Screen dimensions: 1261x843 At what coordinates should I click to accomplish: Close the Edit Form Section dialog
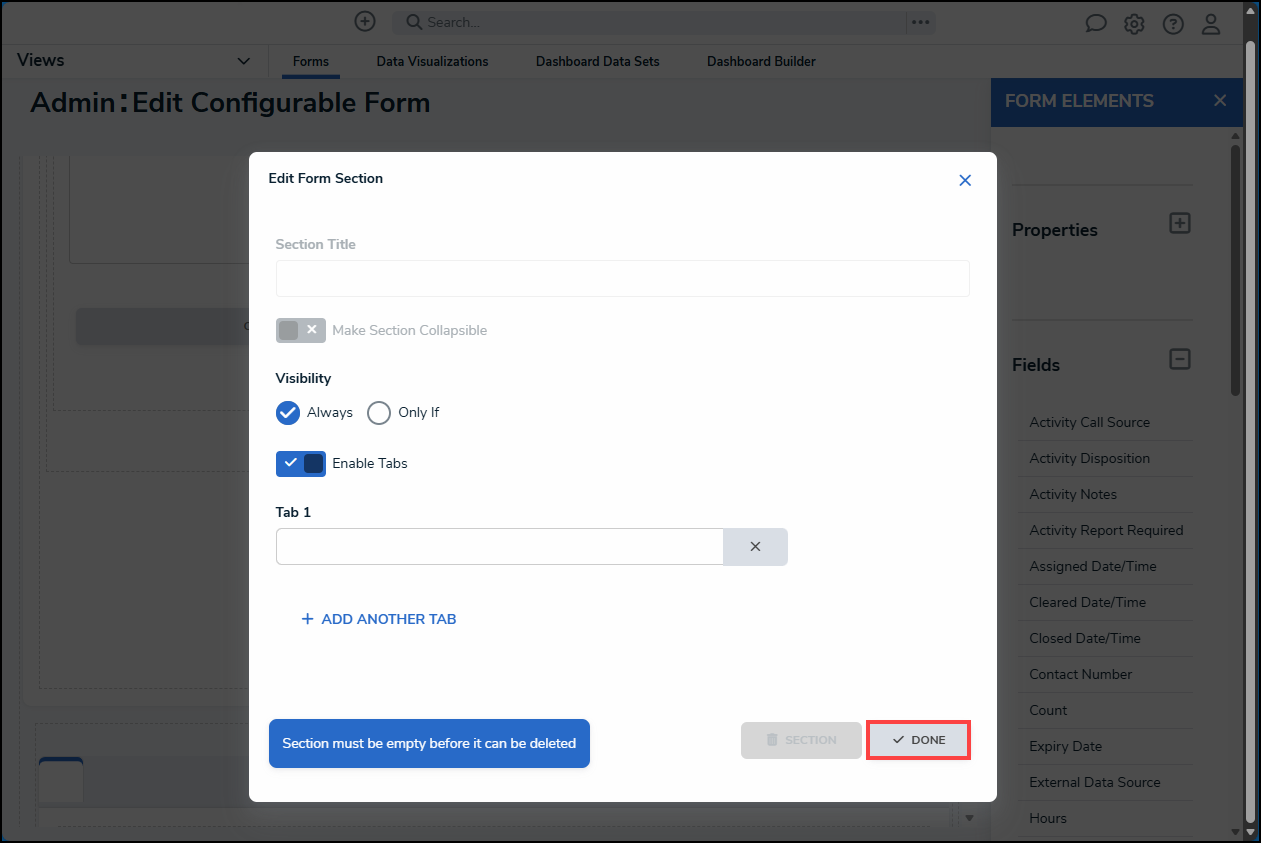[965, 180]
